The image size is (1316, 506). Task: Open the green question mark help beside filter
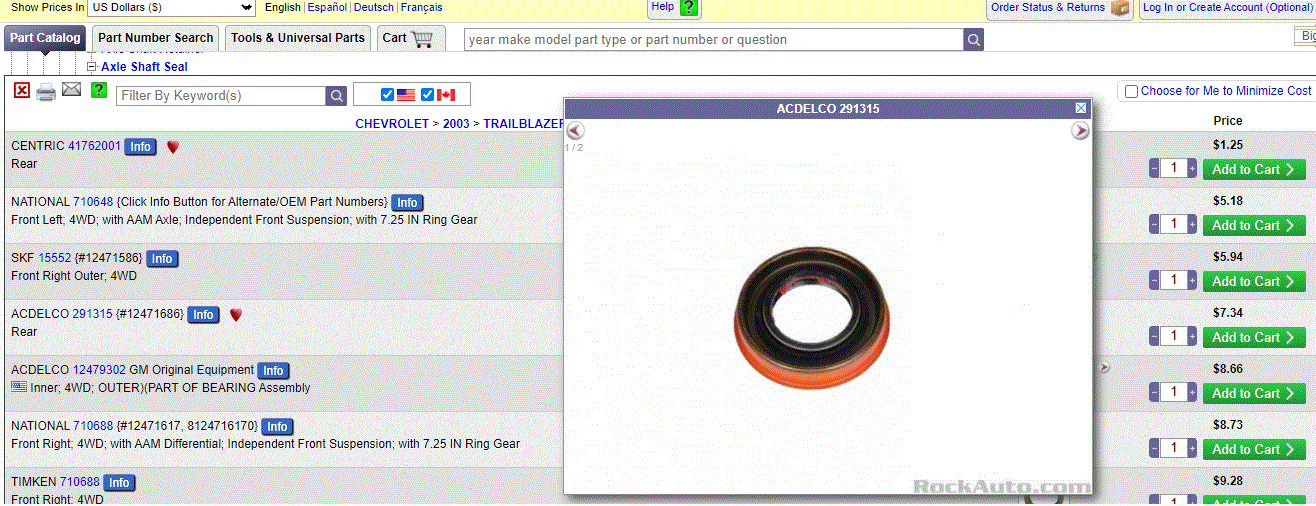99,90
